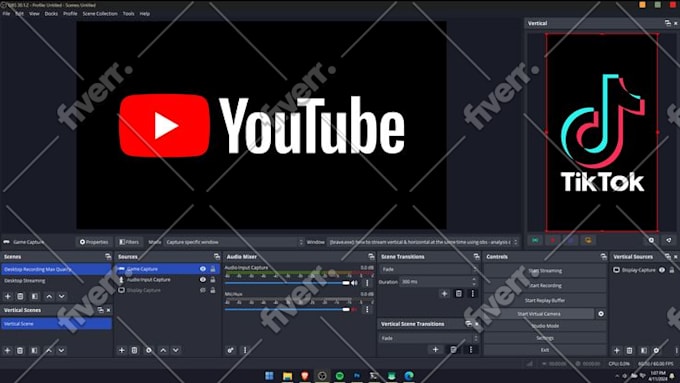Open Vertical Scene Transitions Fade dropdown
Image resolution: width=680 pixels, height=383 pixels.
(x=429, y=338)
